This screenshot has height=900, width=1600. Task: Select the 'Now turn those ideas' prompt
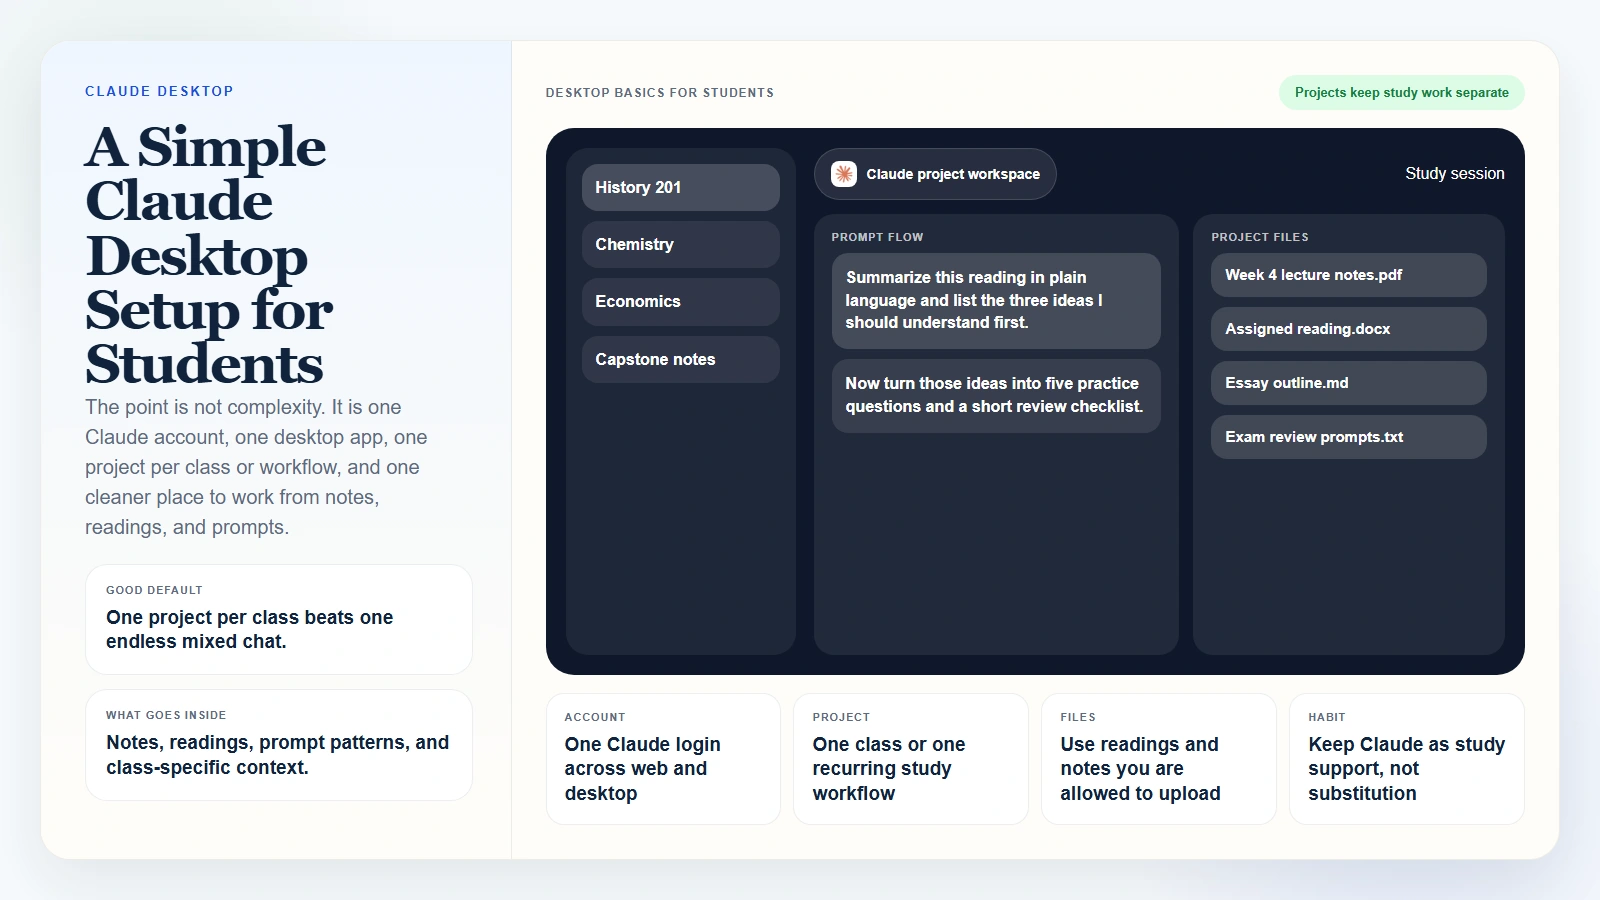click(x=996, y=395)
